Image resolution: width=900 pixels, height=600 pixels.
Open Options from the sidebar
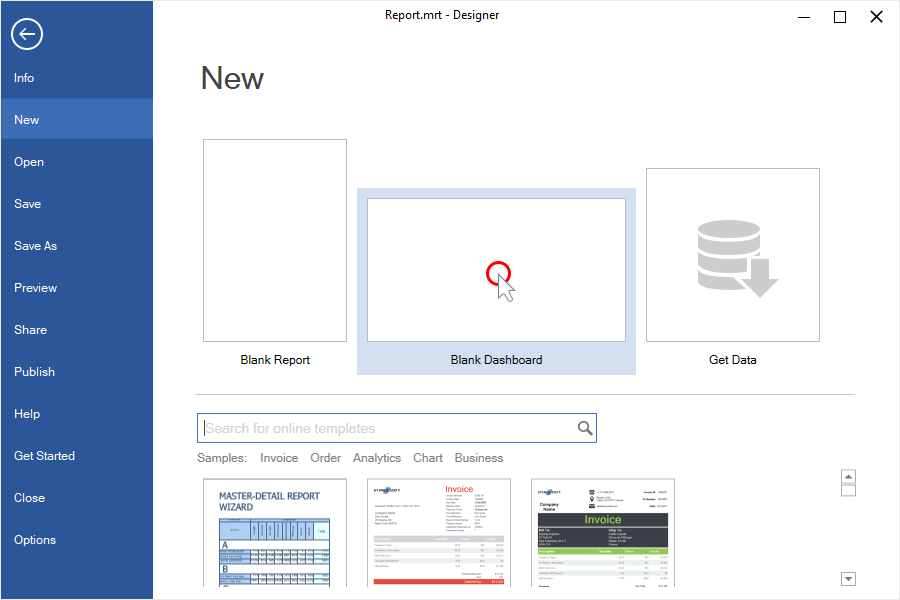[x=35, y=540]
